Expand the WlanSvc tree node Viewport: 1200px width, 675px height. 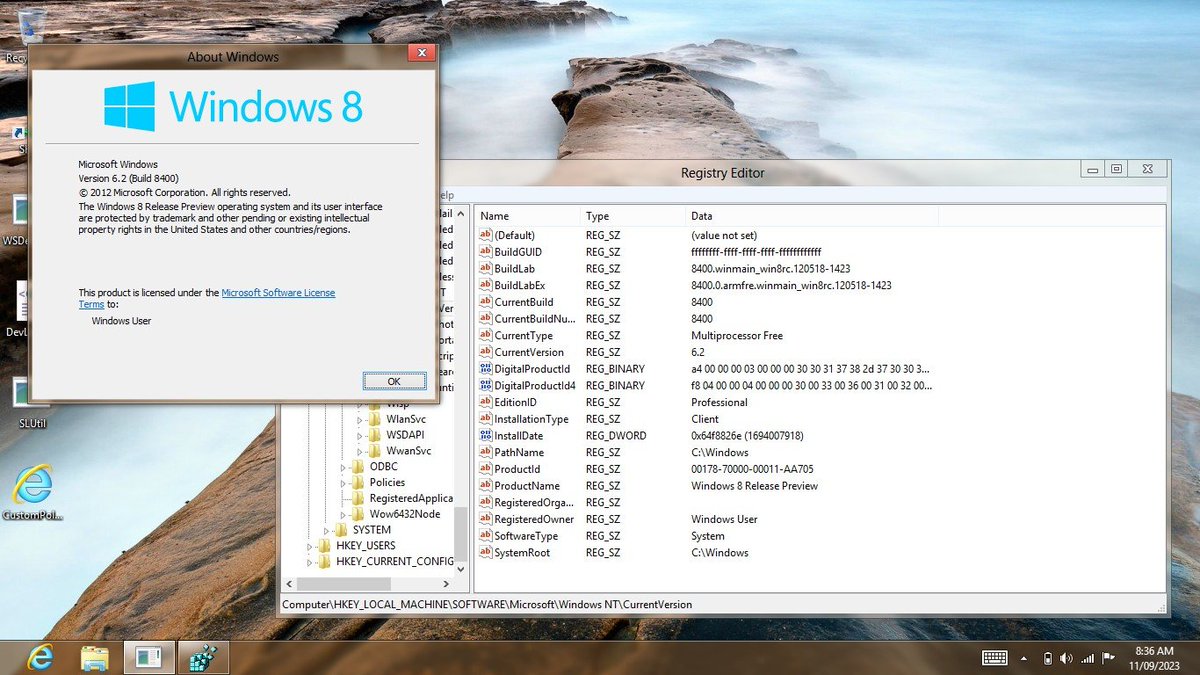pos(360,420)
